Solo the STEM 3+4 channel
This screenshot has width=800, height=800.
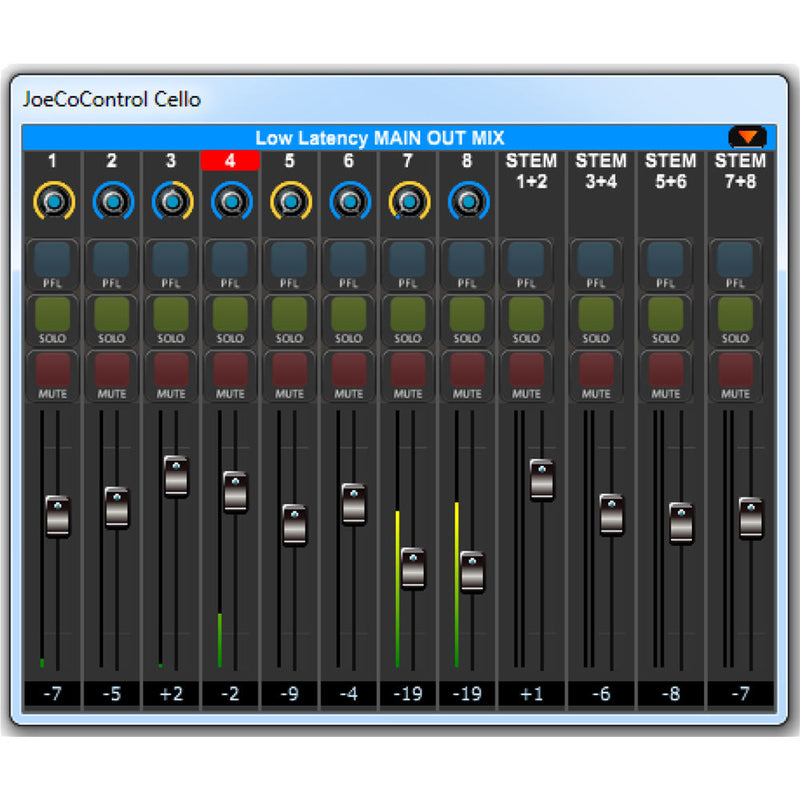pos(596,315)
